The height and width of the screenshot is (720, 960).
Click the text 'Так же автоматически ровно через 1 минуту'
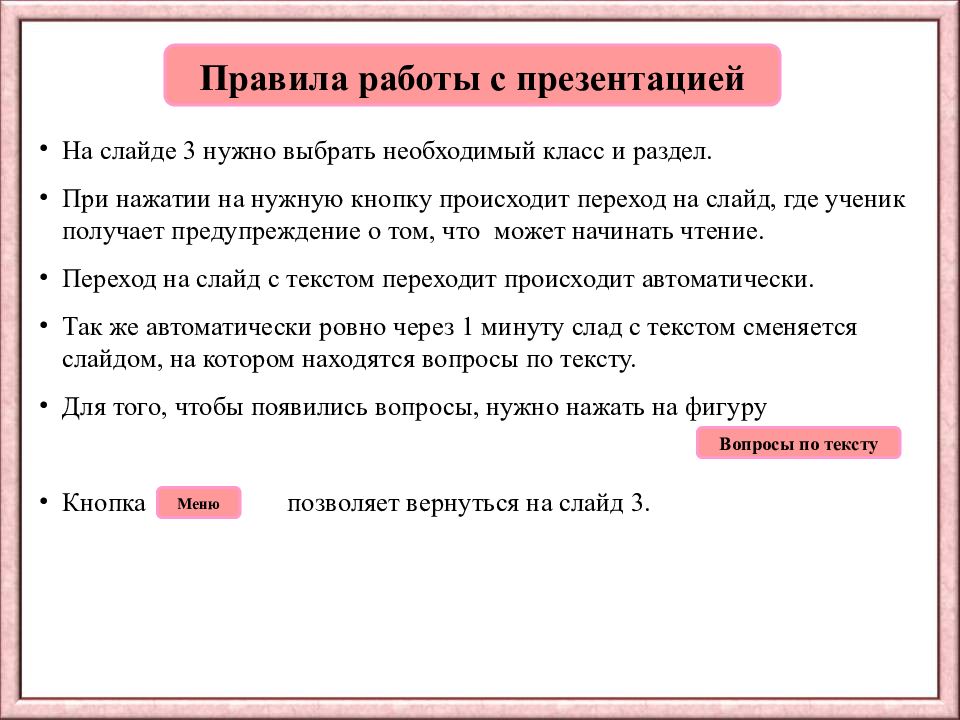pos(313,328)
